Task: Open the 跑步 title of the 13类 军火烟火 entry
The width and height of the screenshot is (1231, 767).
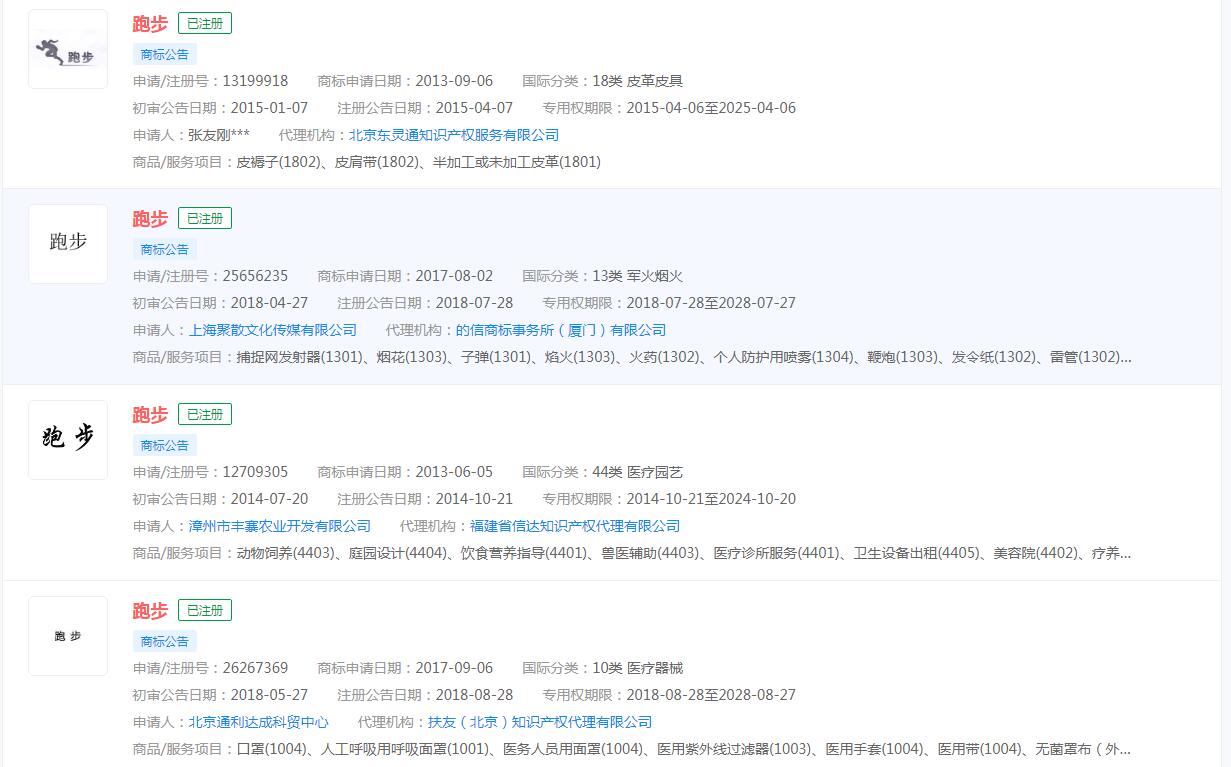Action: [150, 218]
